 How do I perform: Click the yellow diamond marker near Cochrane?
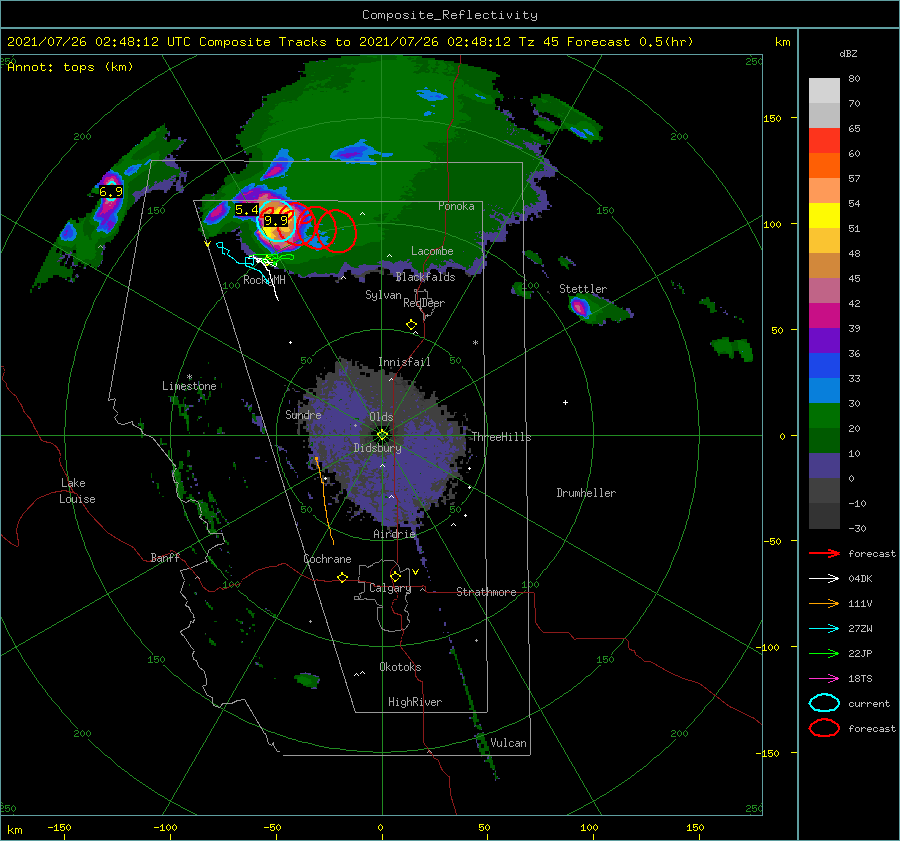tap(343, 577)
